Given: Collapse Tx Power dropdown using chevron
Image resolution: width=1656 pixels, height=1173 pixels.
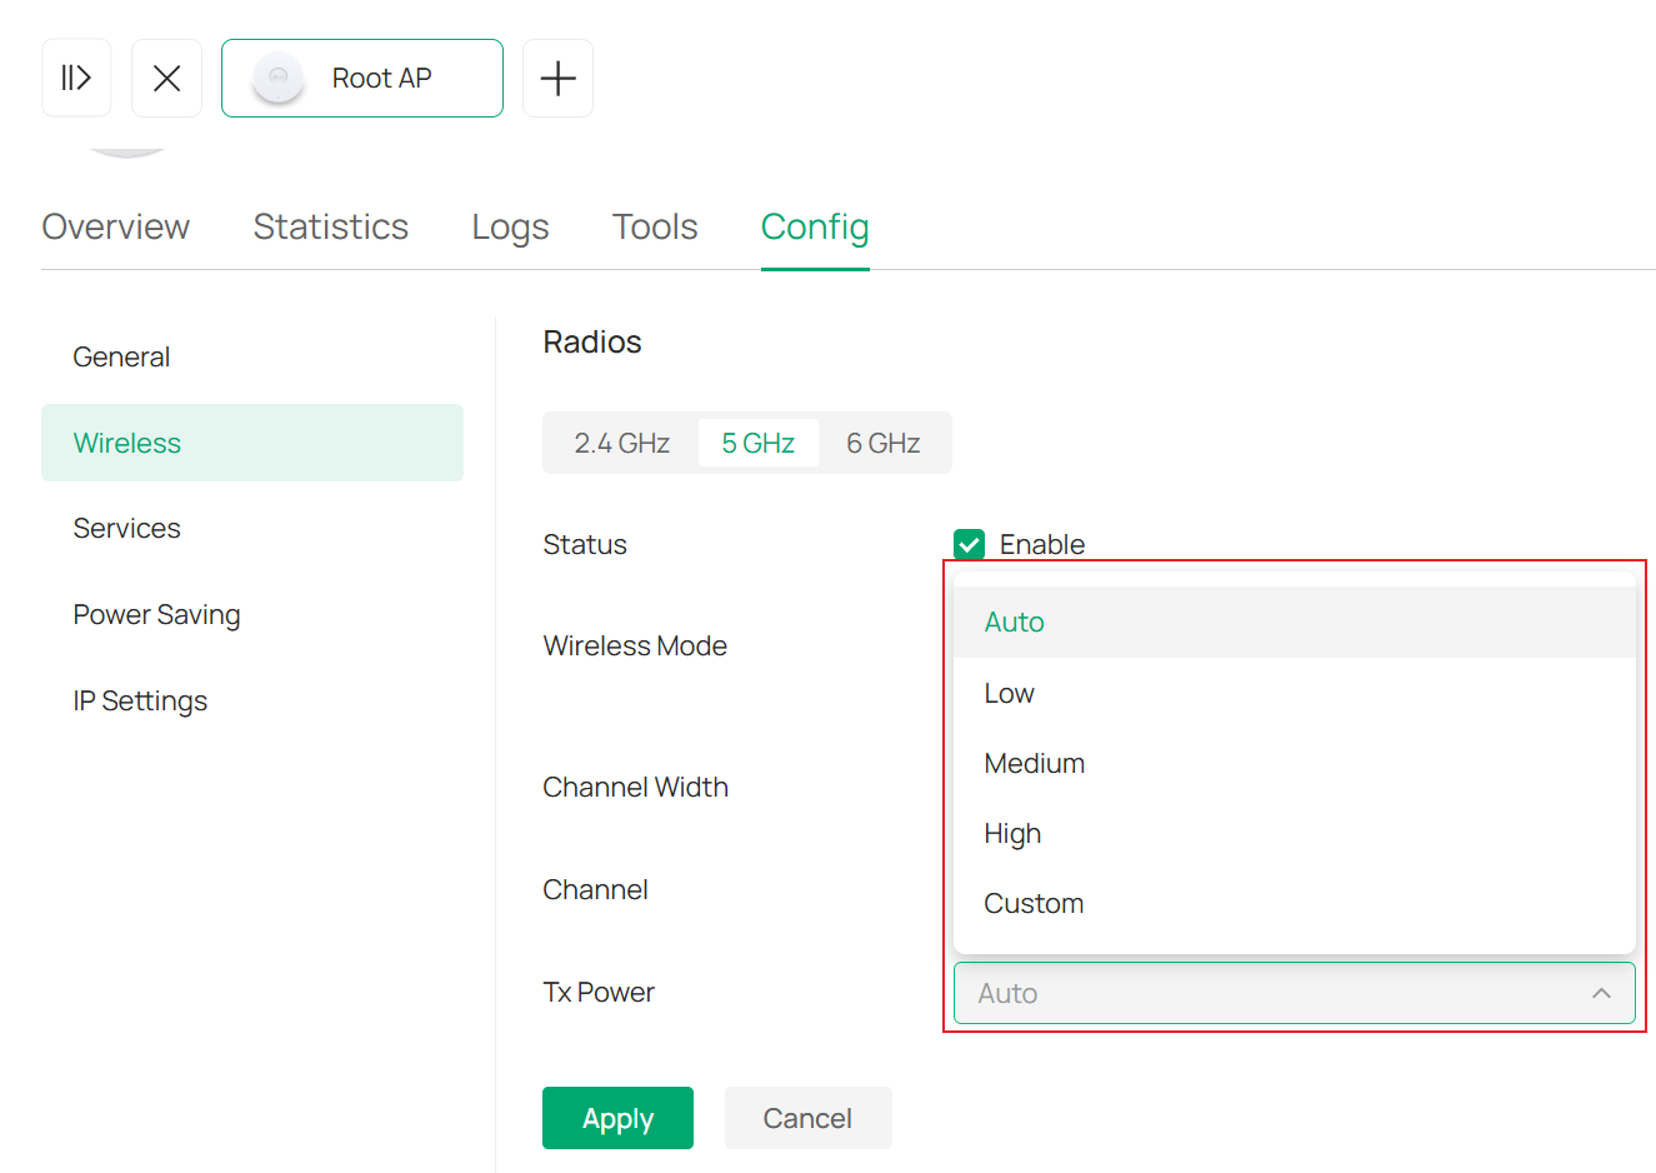Looking at the screenshot, I should [1601, 993].
